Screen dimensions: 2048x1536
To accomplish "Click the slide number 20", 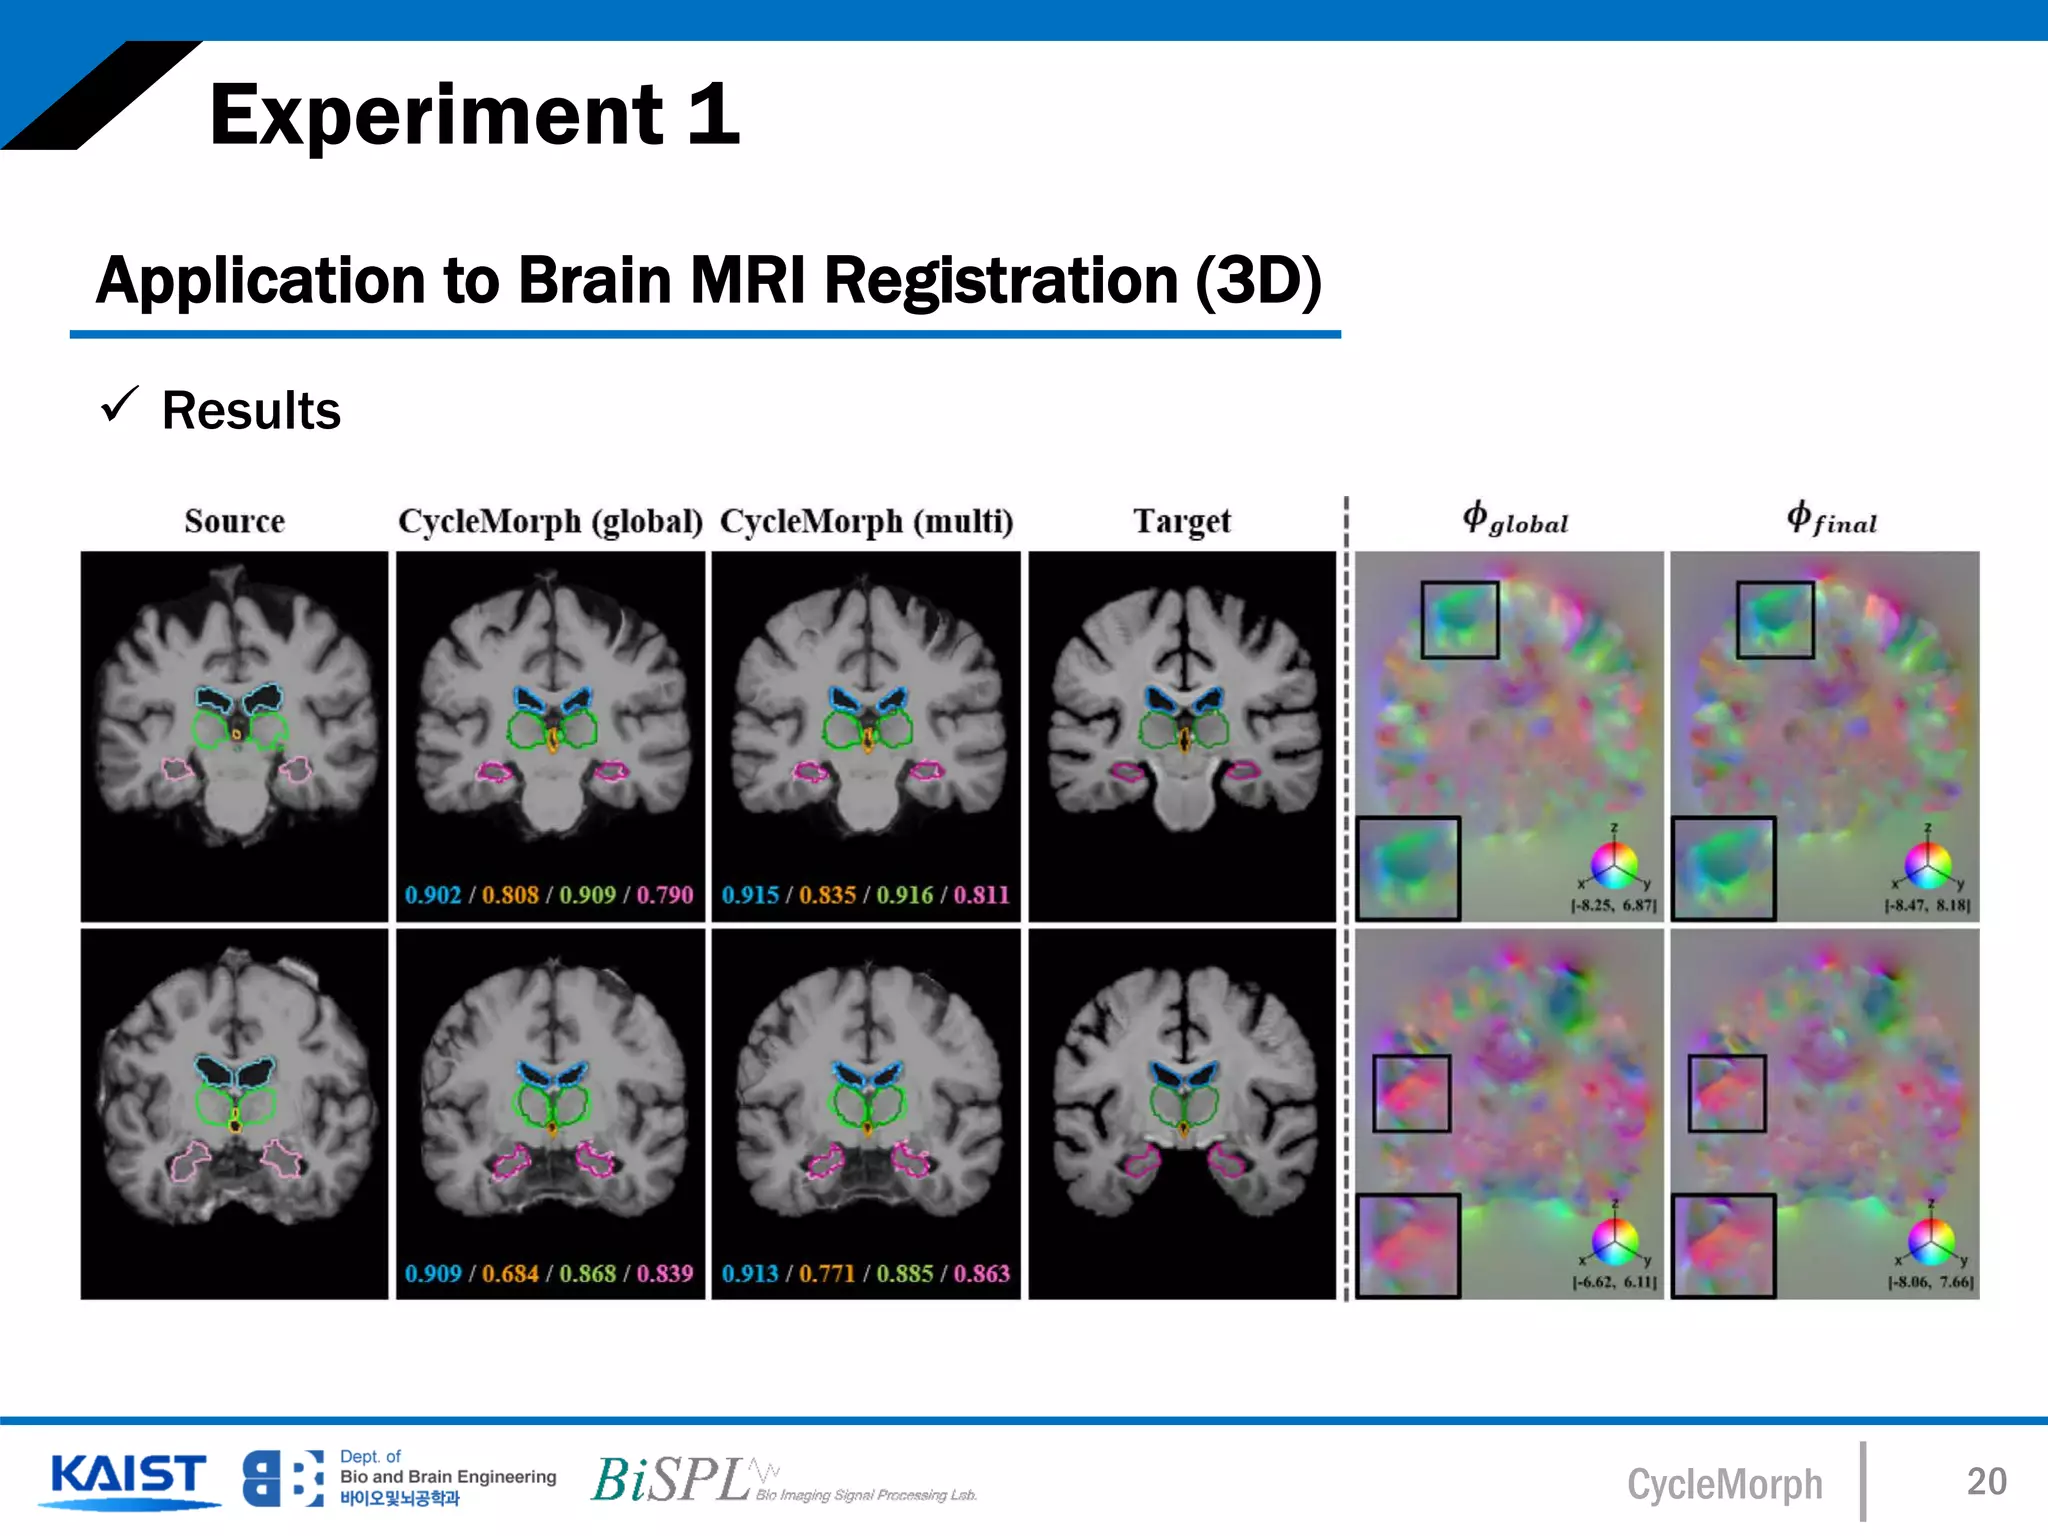I will (1986, 1481).
